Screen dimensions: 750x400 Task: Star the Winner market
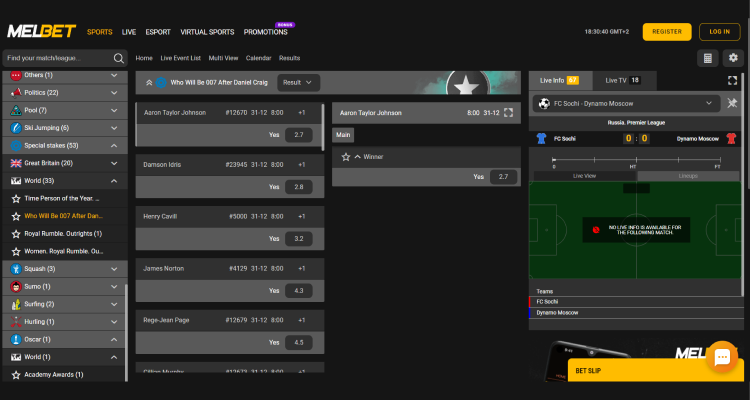point(346,157)
